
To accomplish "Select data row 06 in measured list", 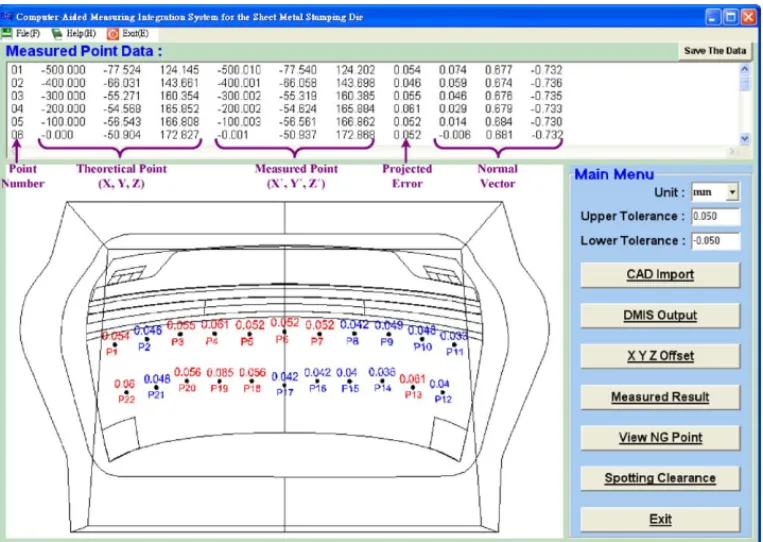I will (286, 135).
